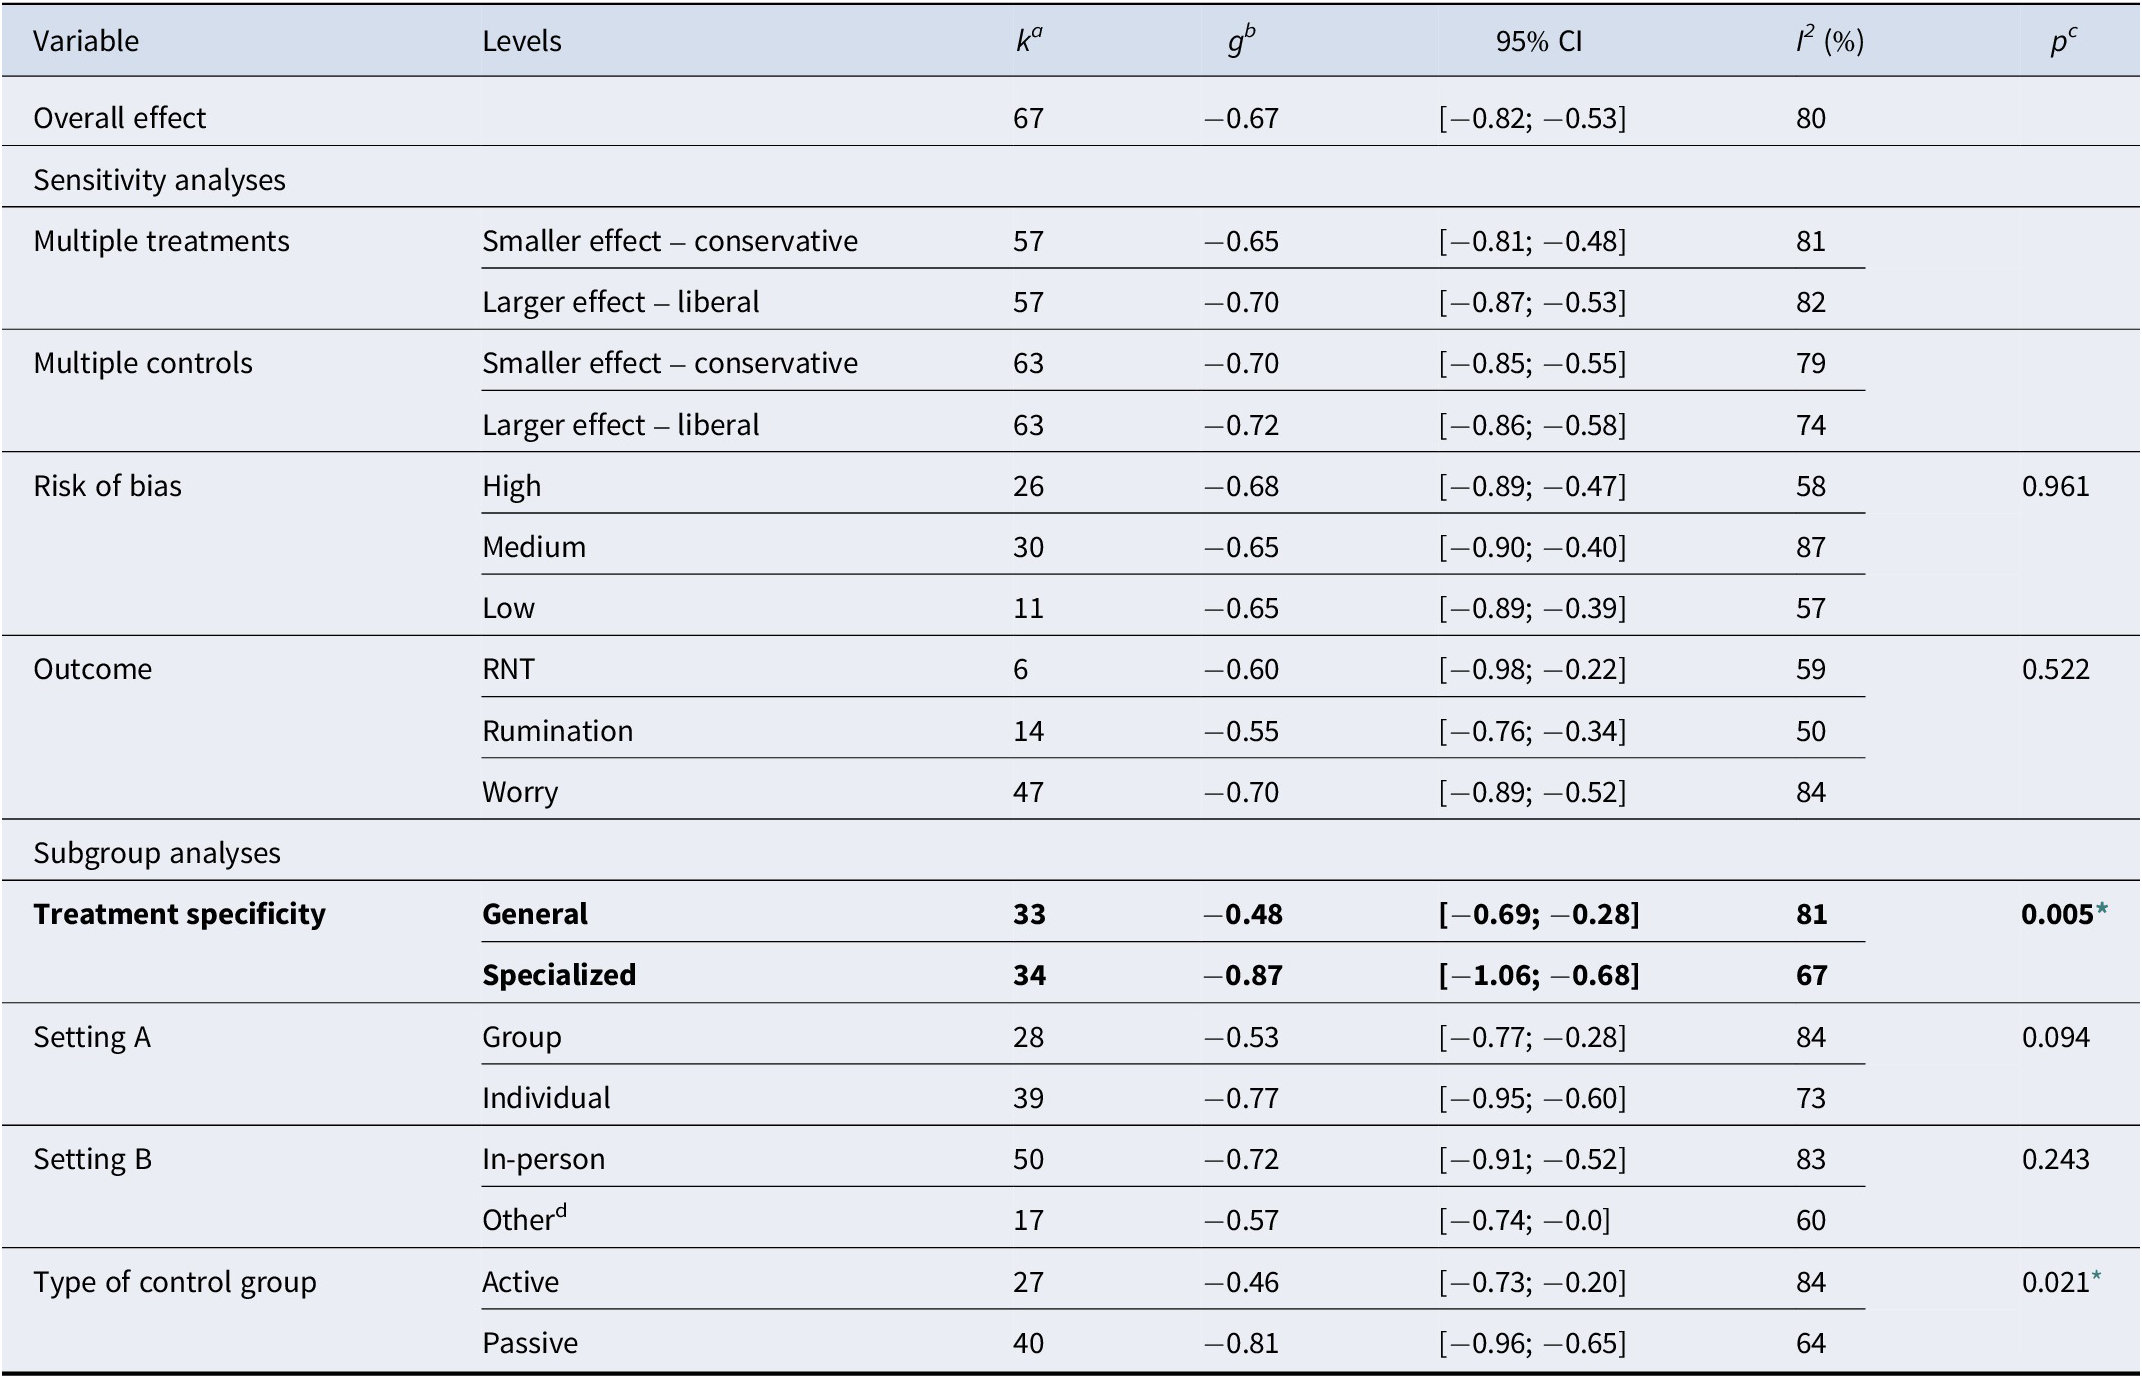Screen dimensions: 2142x1378
Task: Select the 'Specialized' treatment level
Action: coord(558,975)
